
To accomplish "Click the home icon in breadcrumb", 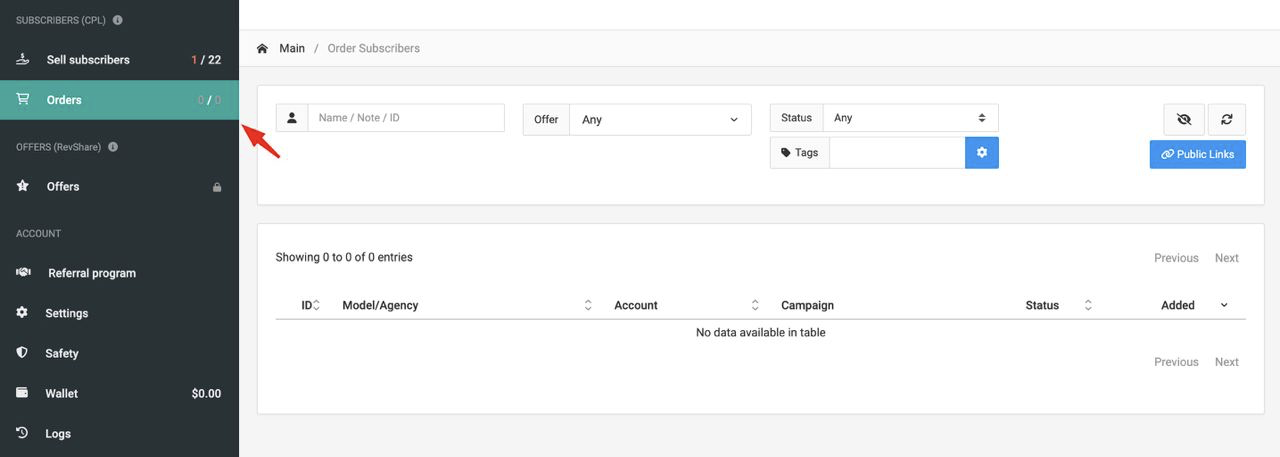I will pos(263,49).
